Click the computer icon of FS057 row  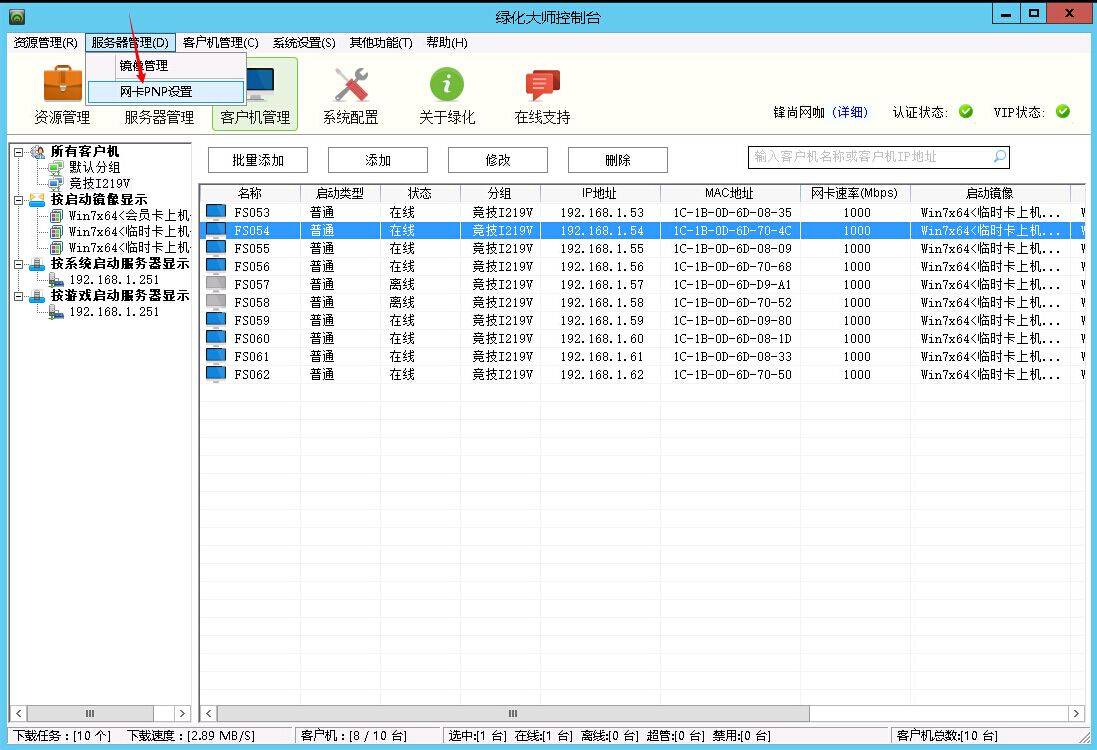click(215, 284)
